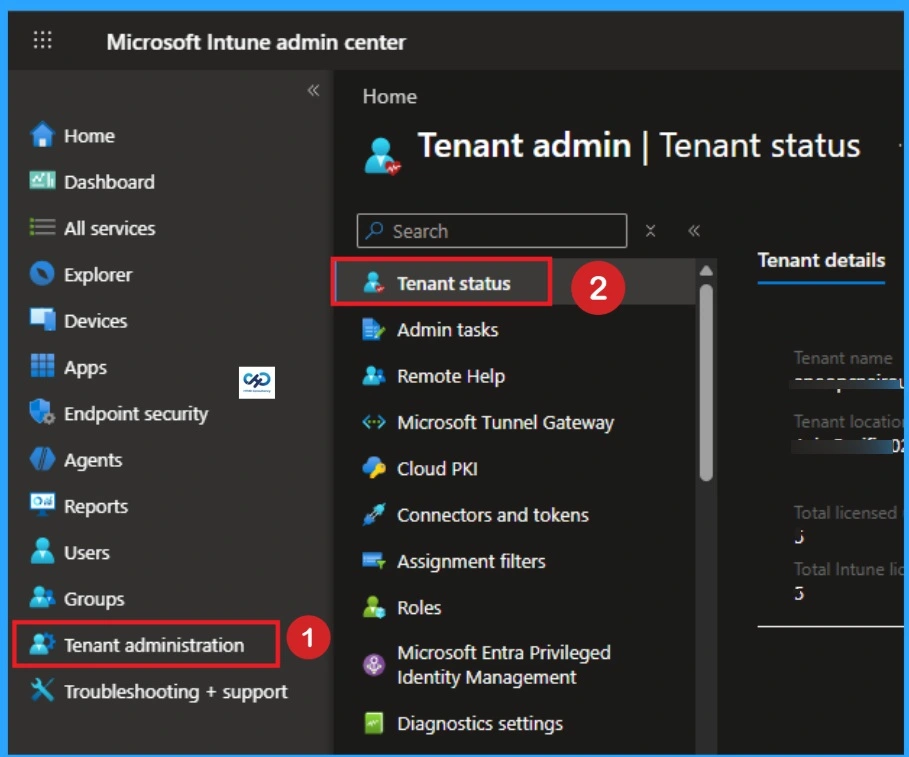Click the Dashboard chart icon
Screen dimensions: 909x757
pyautogui.click(x=42, y=181)
